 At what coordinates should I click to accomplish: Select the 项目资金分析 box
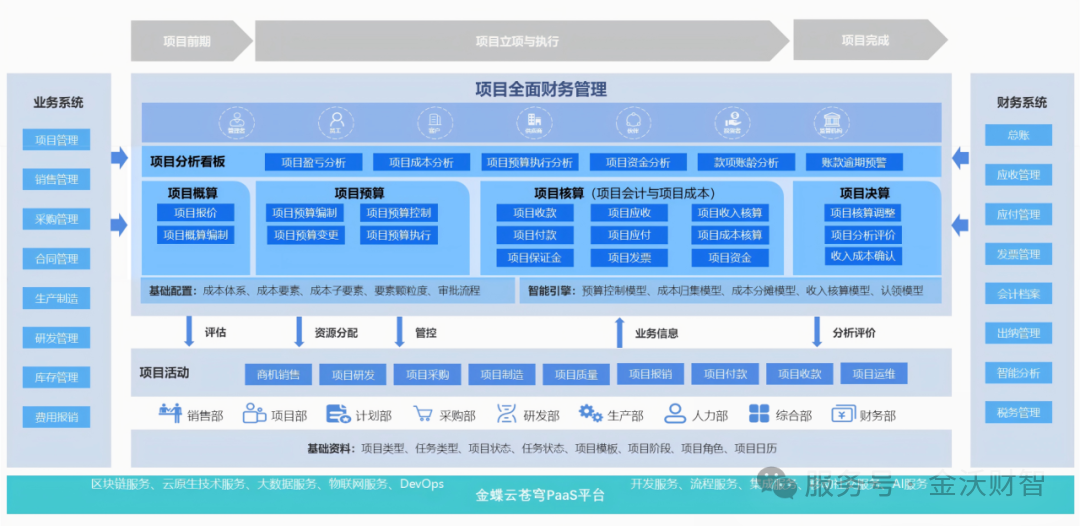tap(638, 162)
